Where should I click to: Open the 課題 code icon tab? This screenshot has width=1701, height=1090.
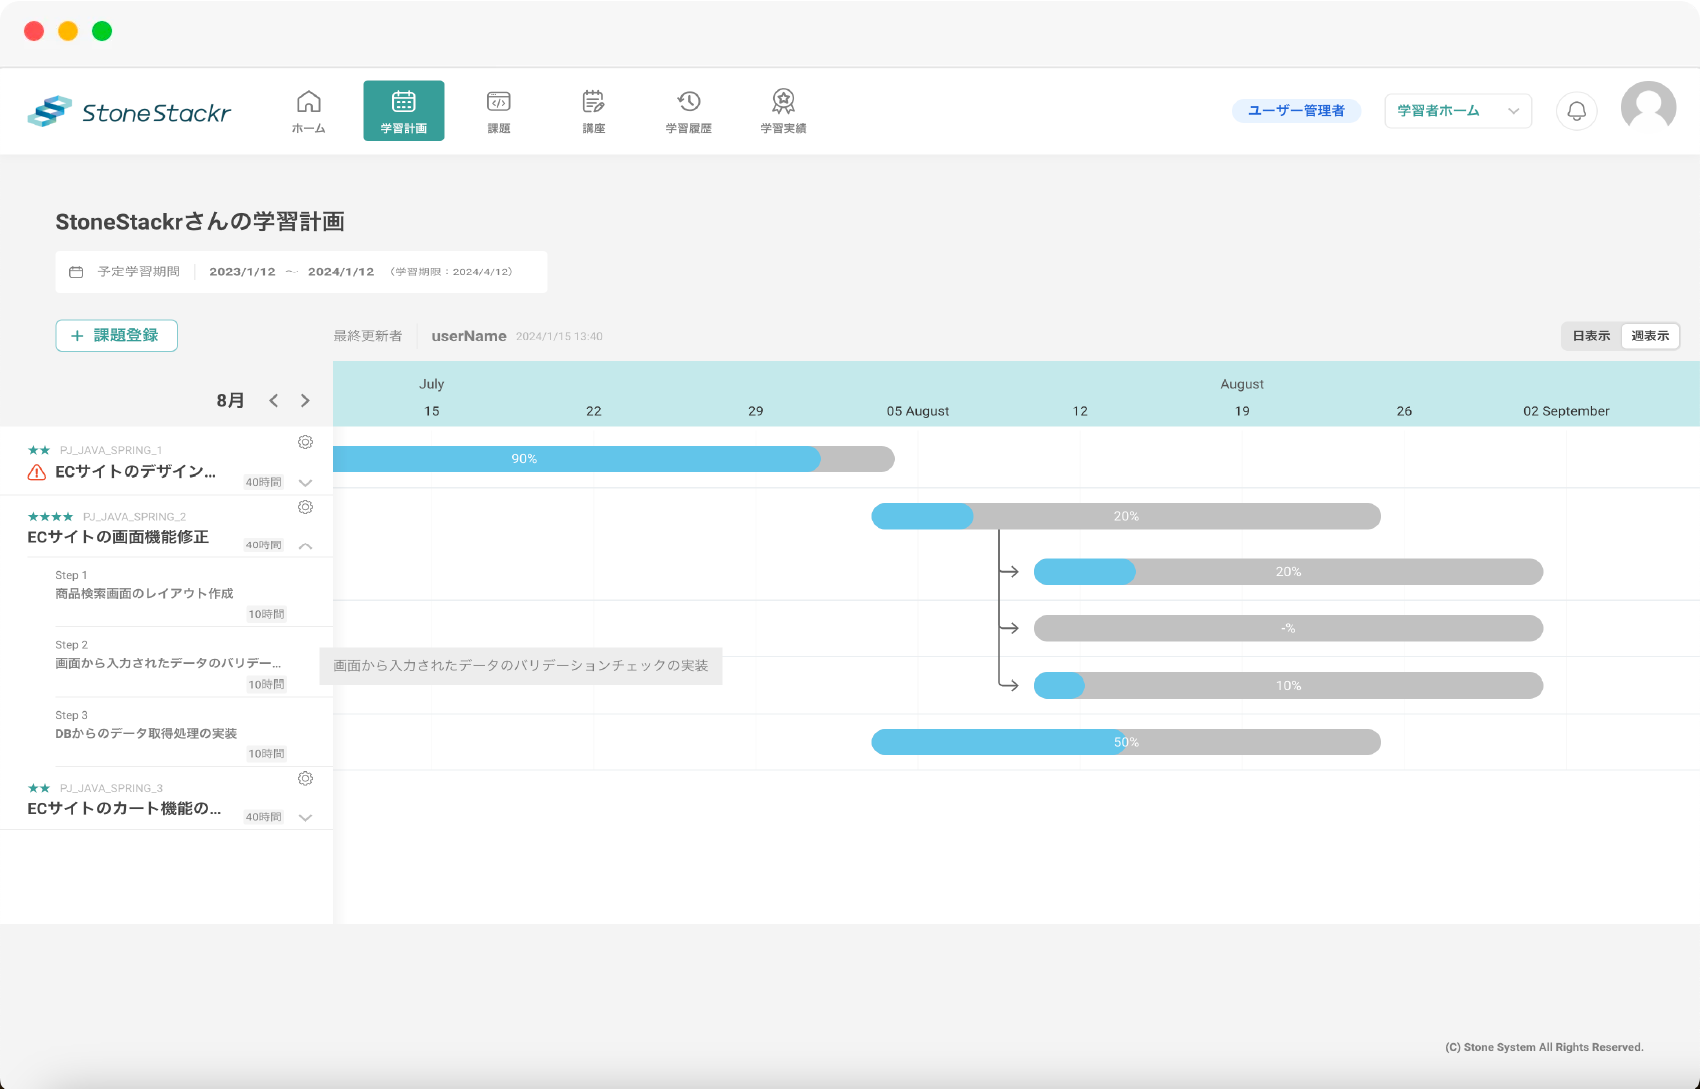499,111
